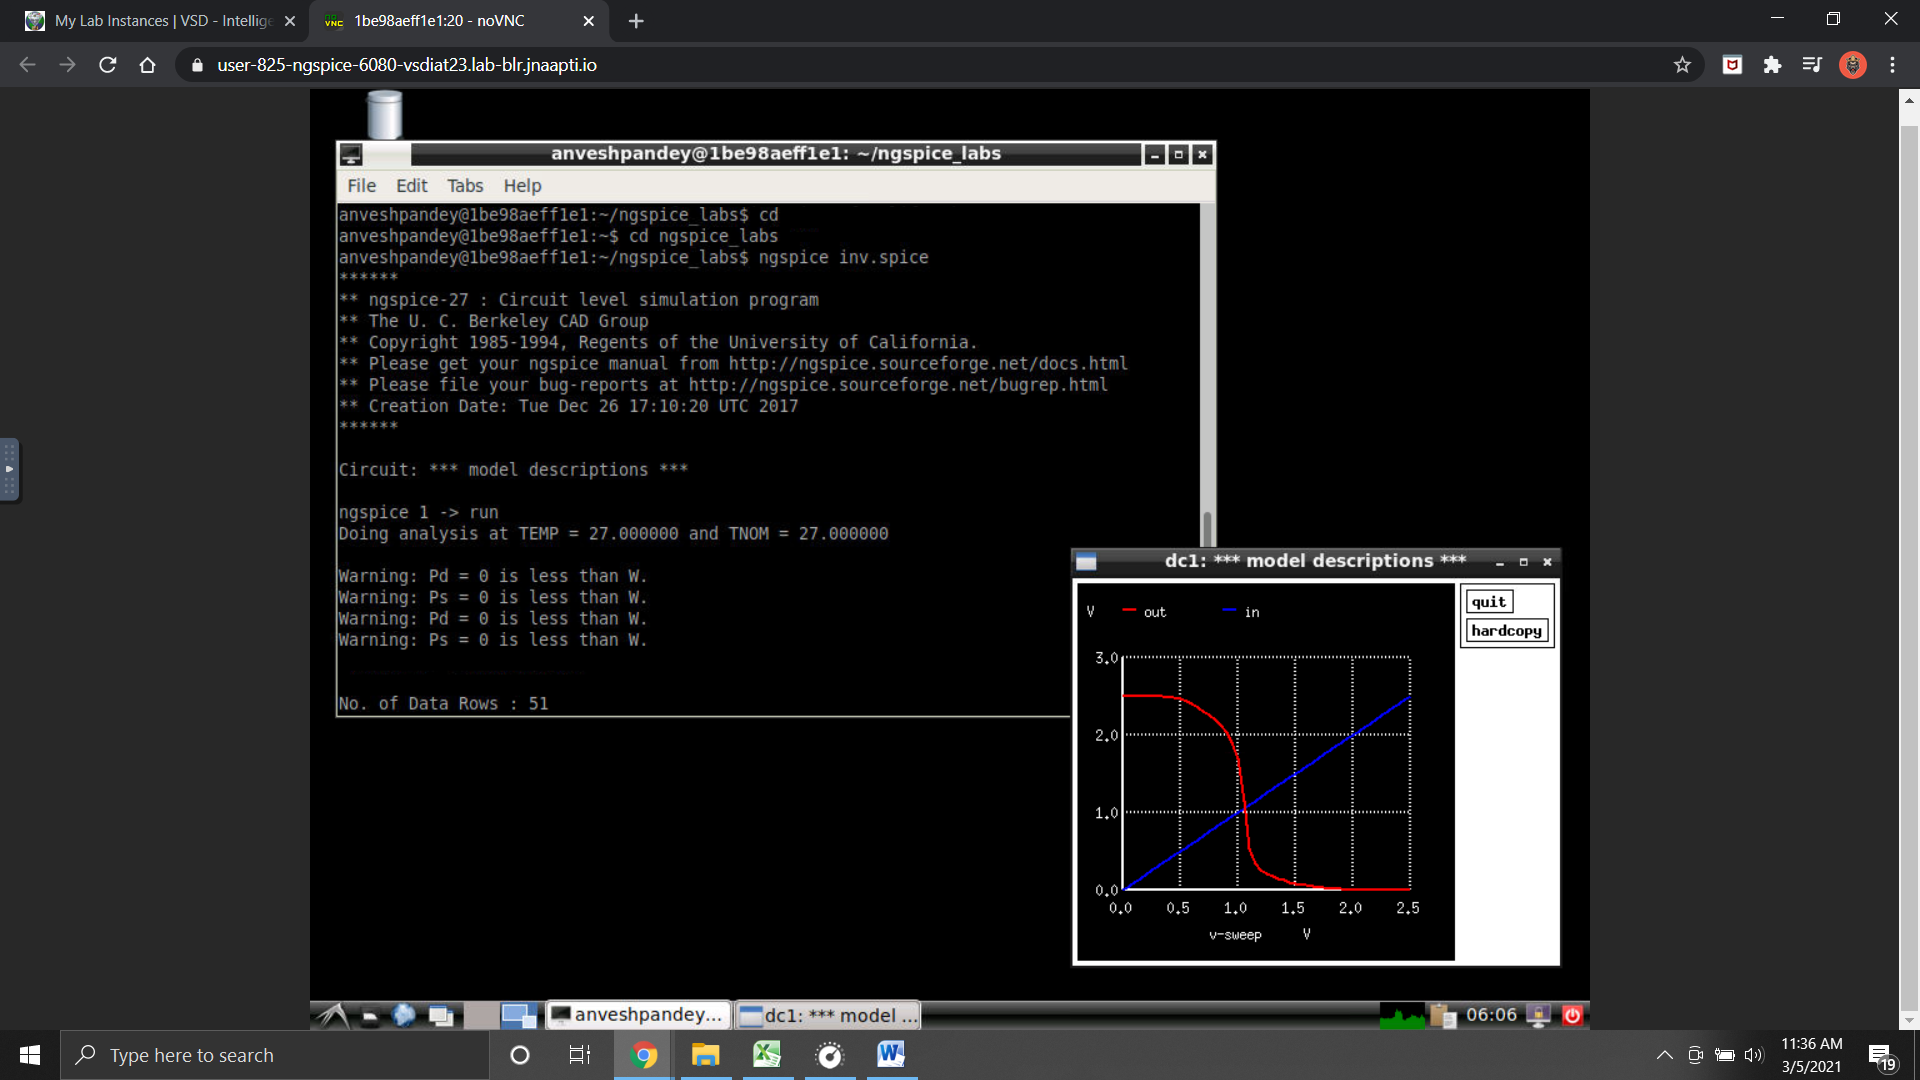Expand the noVNC control bar handle

[9, 469]
